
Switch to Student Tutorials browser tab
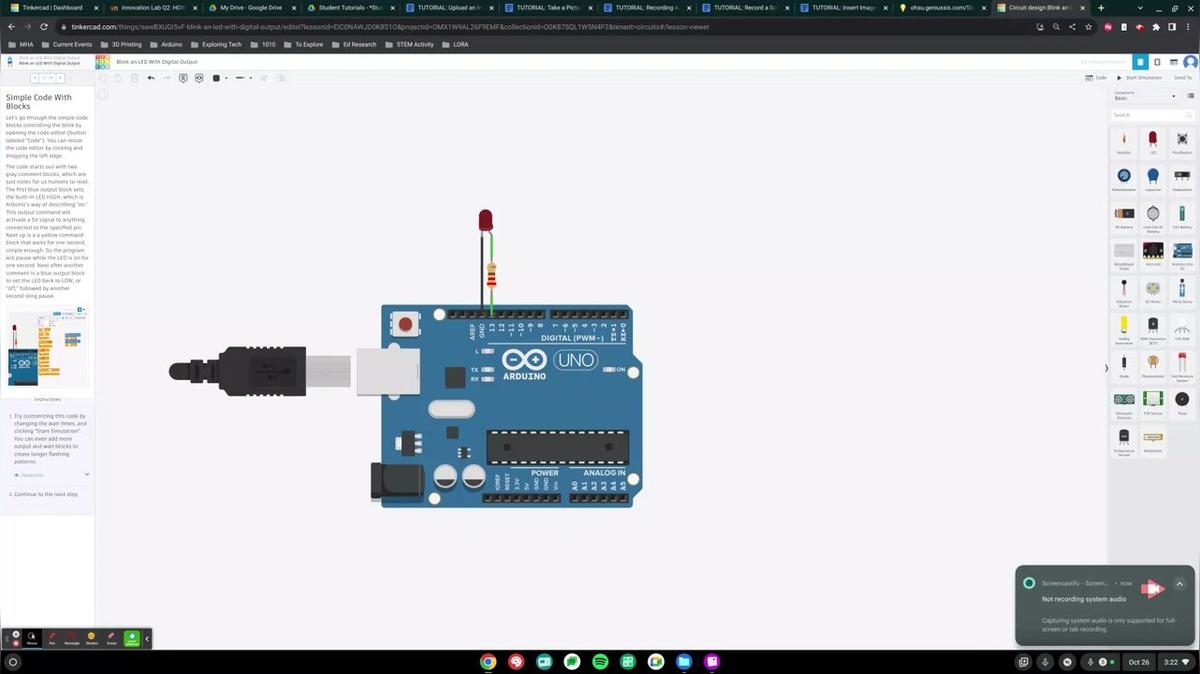pos(349,8)
